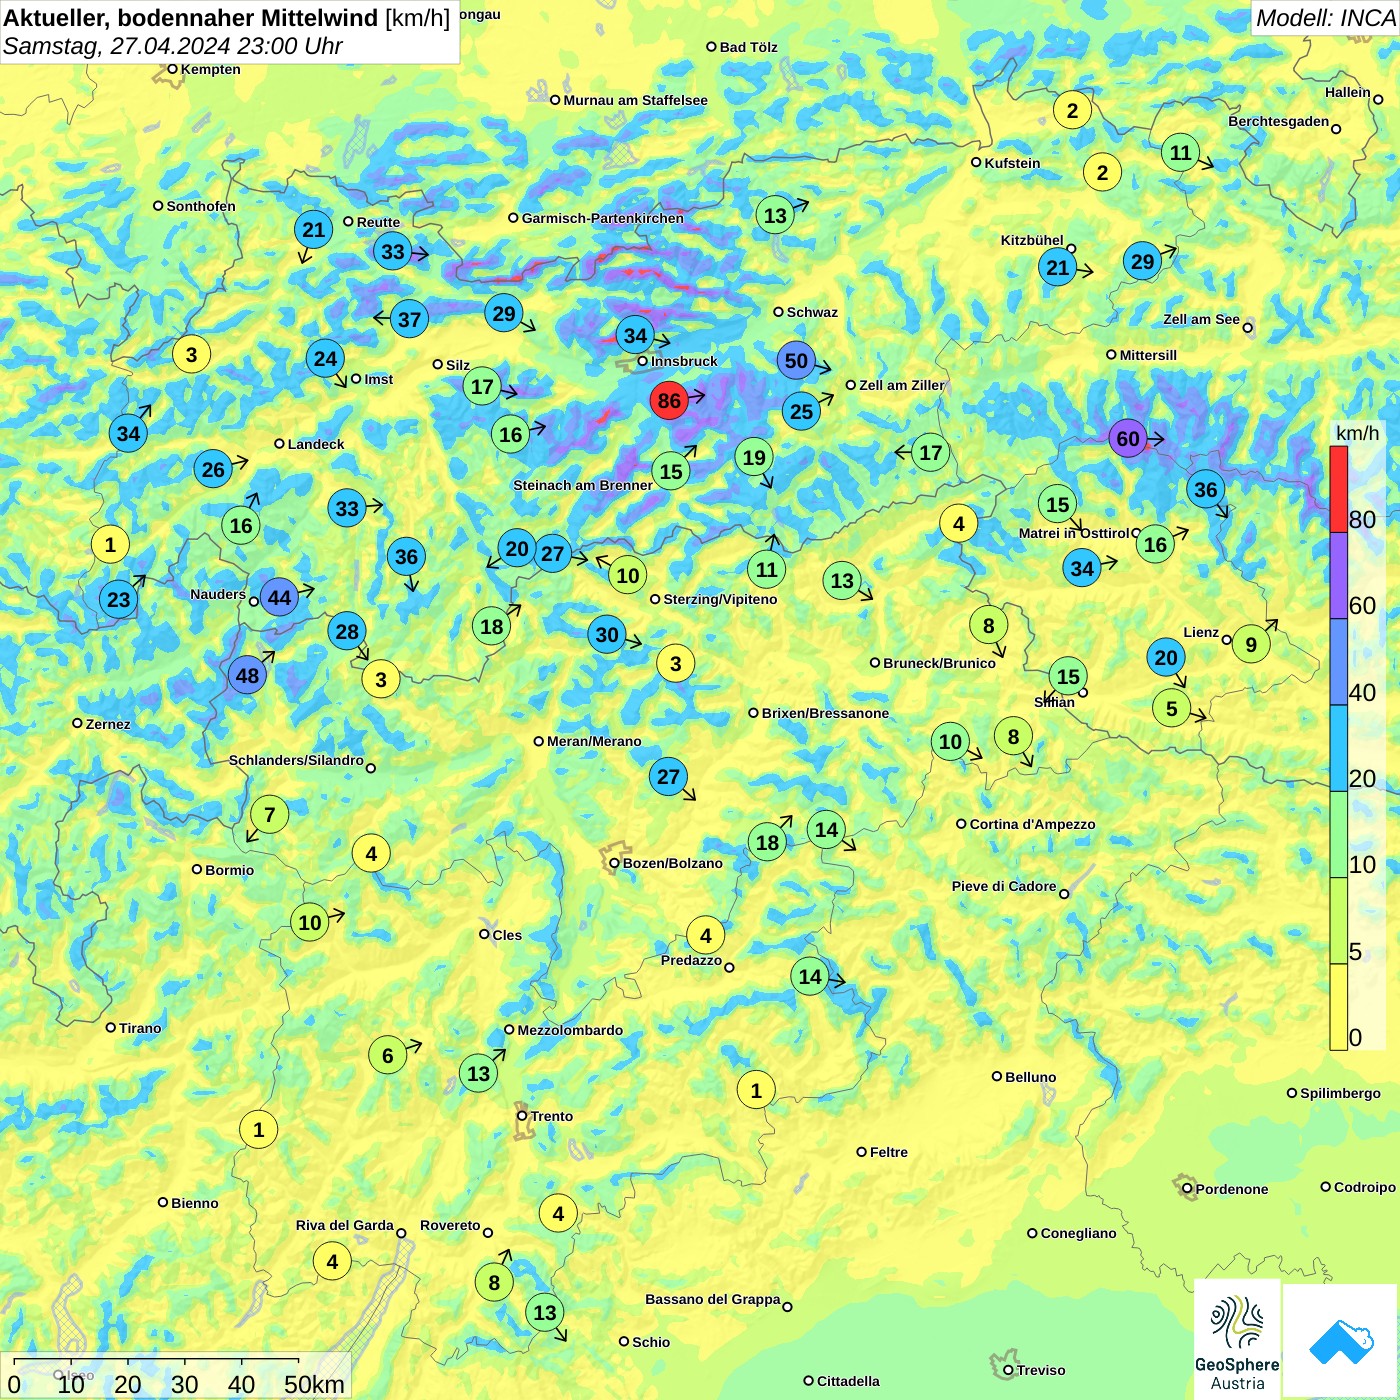
Task: Click the 'Steinach am Brenner' label
Action: coord(583,485)
